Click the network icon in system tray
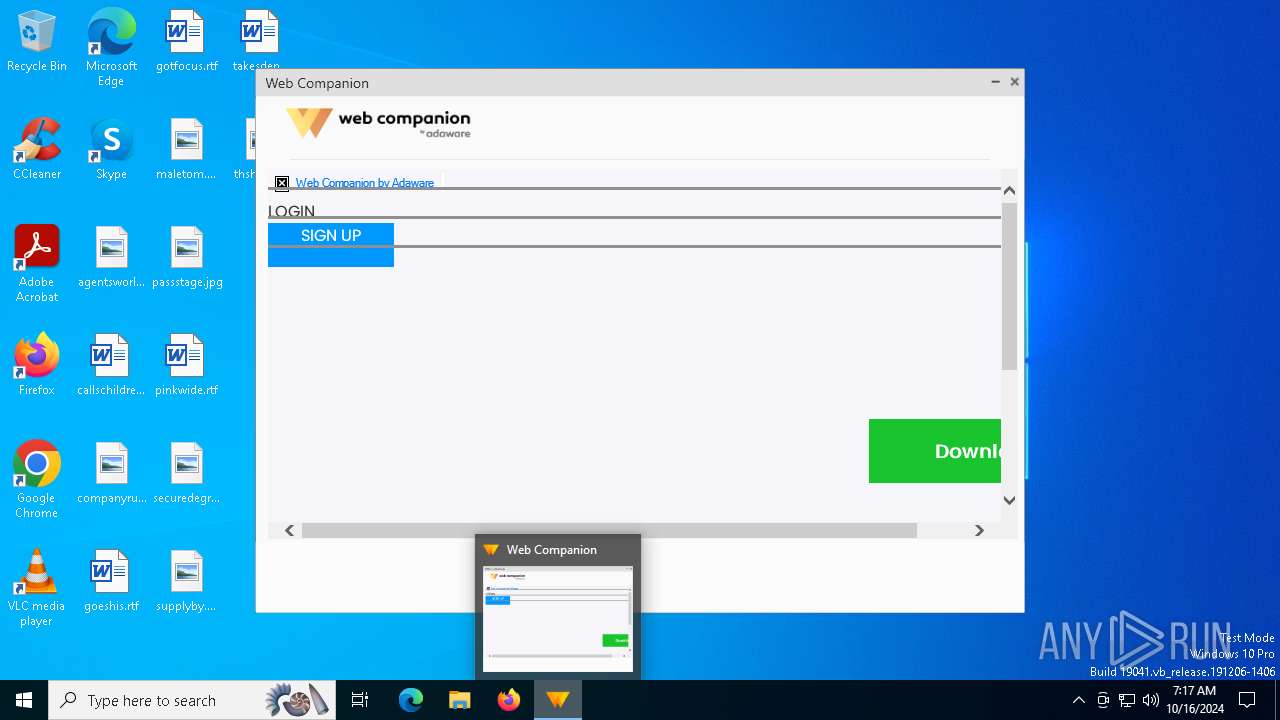The width and height of the screenshot is (1280, 720). [x=1127, y=700]
